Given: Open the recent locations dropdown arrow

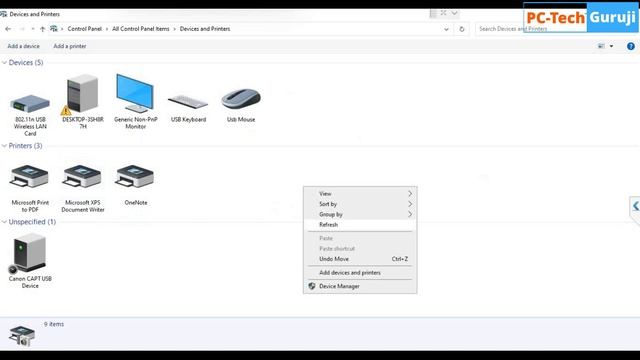Looking at the screenshot, I should point(33,29).
